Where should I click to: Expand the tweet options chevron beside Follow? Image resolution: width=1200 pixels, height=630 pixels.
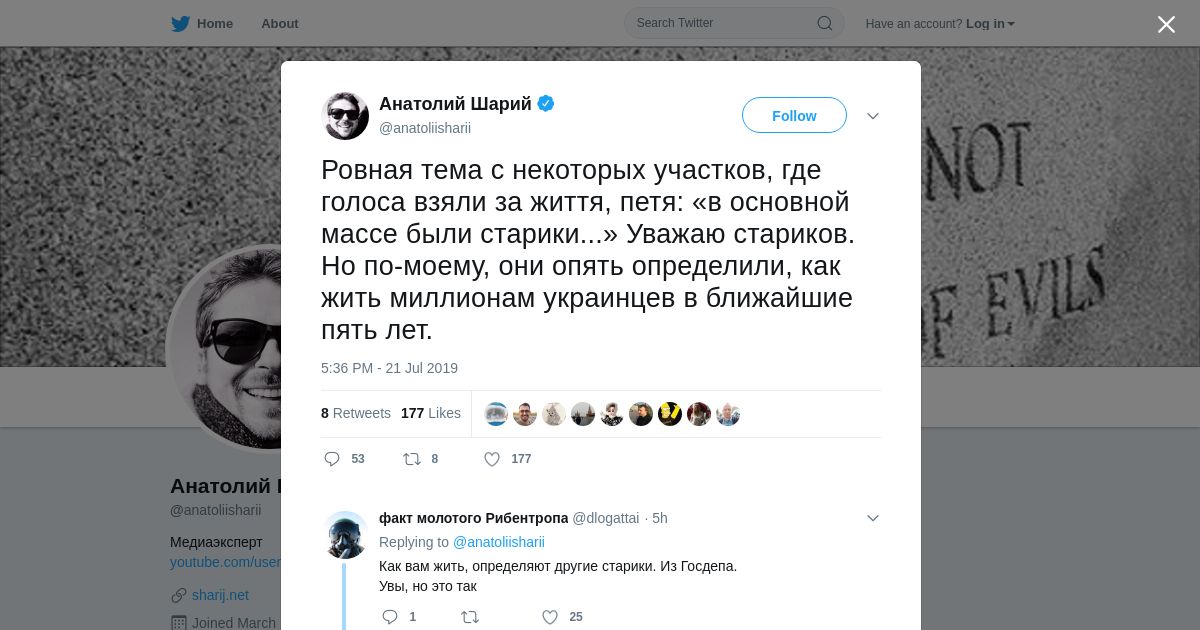point(873,116)
